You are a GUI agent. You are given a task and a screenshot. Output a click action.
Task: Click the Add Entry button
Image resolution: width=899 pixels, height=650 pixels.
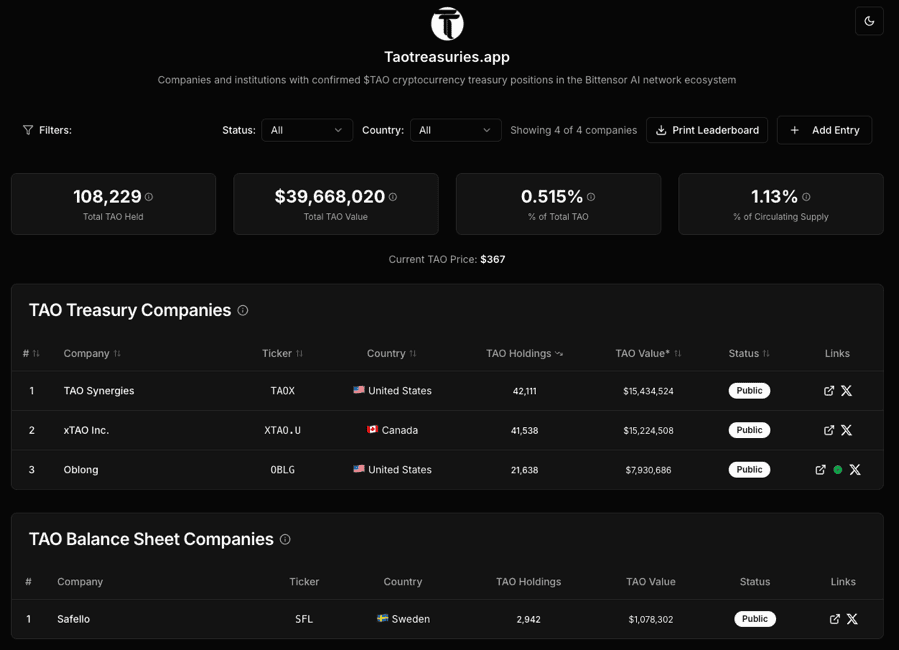tap(824, 130)
